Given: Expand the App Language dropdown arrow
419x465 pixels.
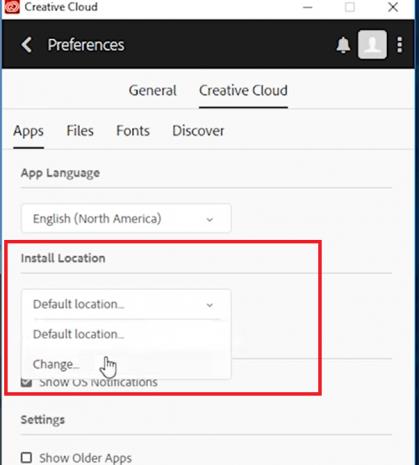Looking at the screenshot, I should pos(210,219).
